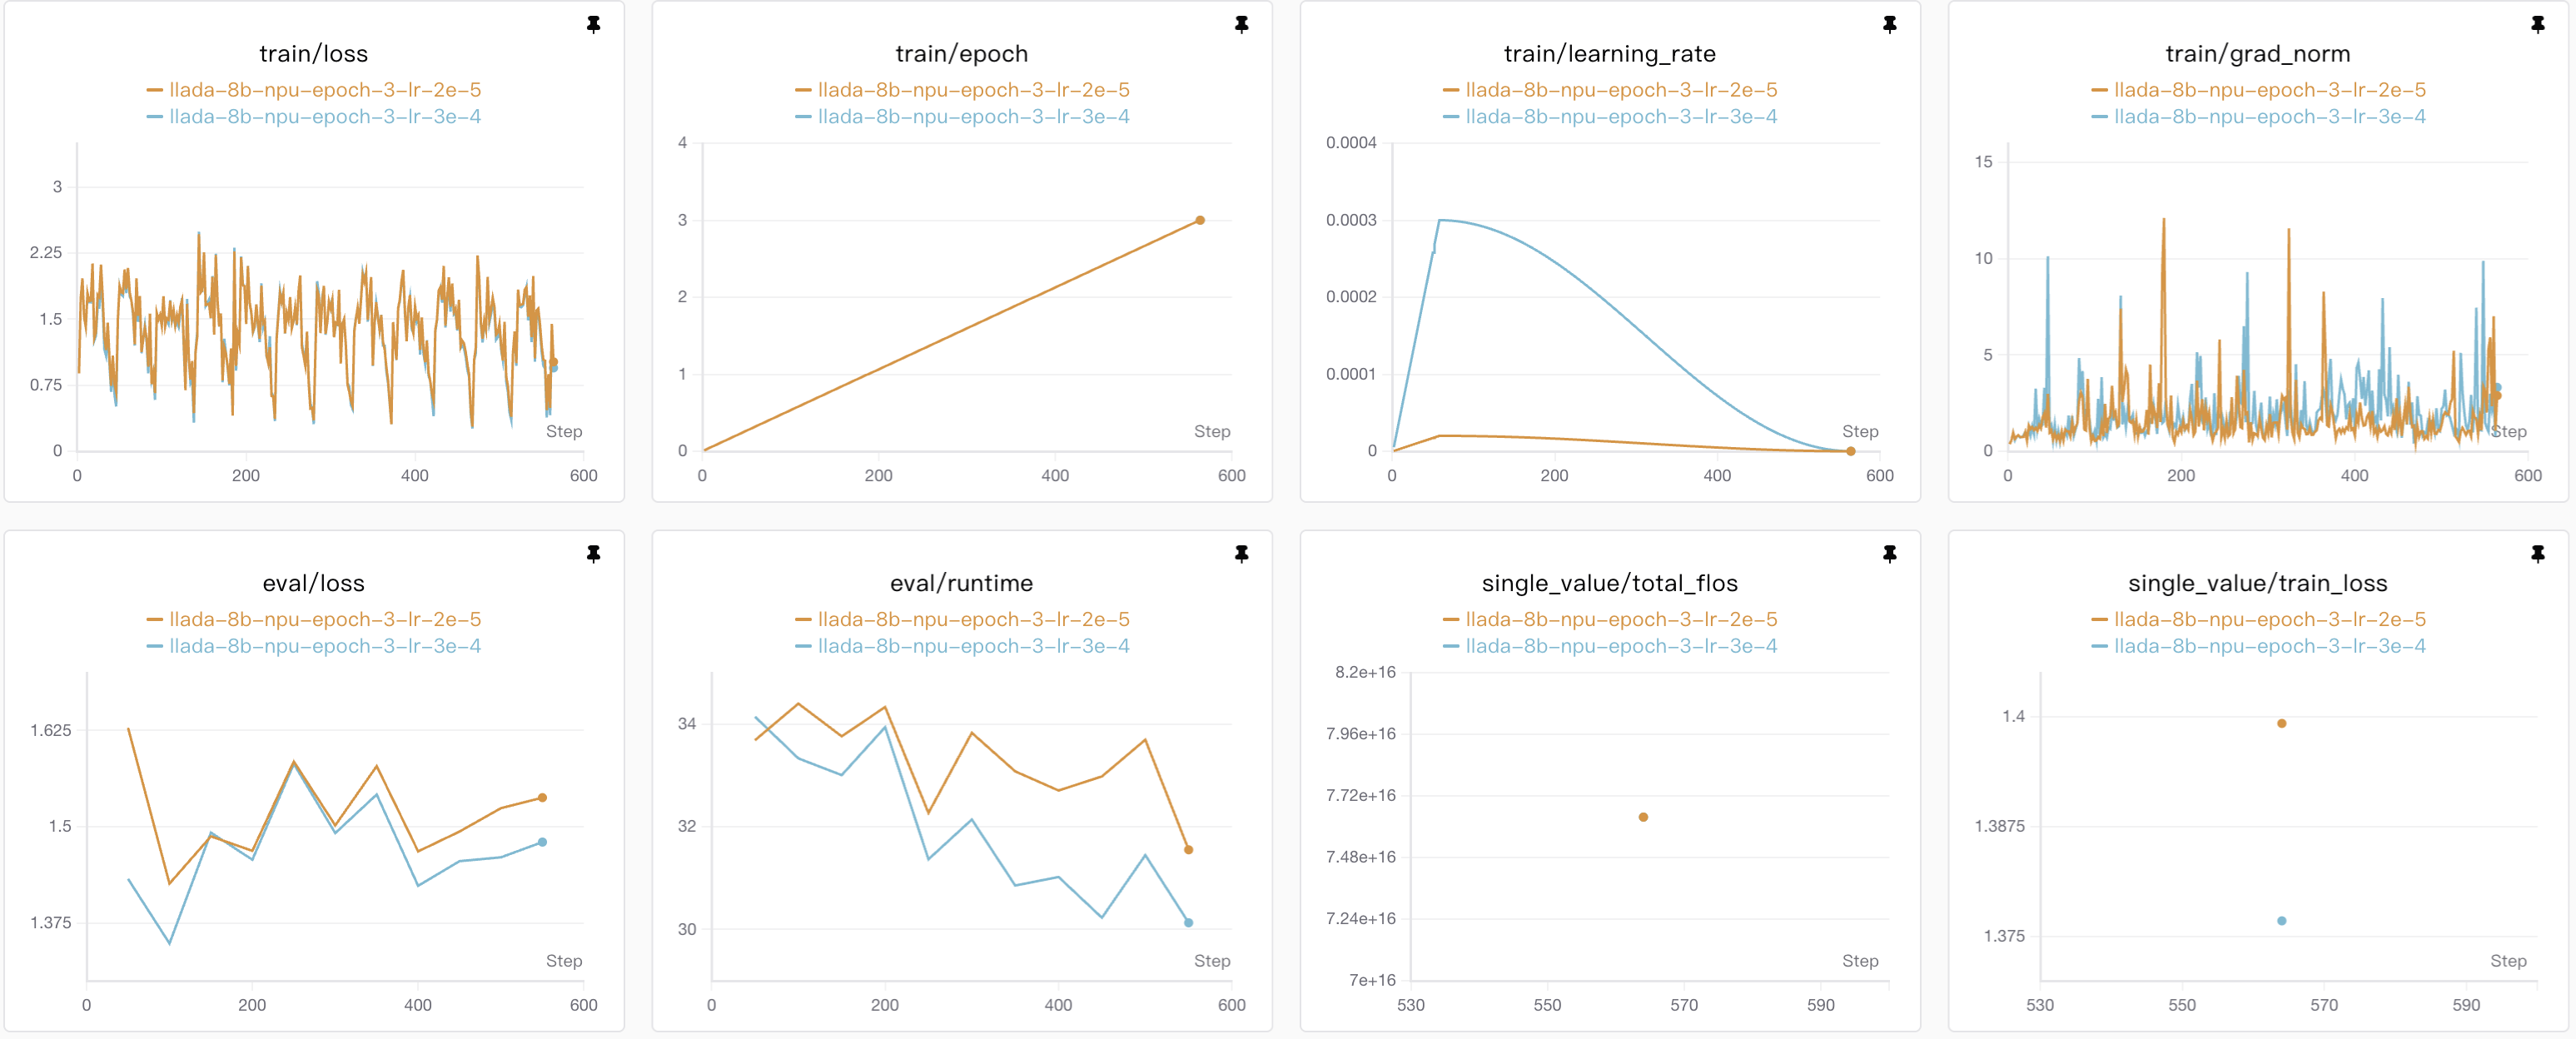Pin the train/loss chart
Viewport: 2576px width, 1039px height.
click(x=593, y=24)
